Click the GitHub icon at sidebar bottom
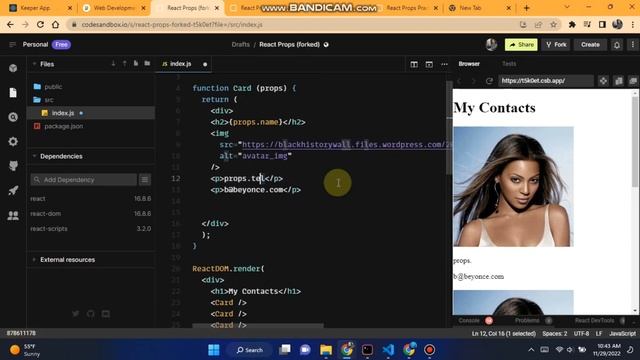The width and height of the screenshot is (640, 360). click(x=91, y=314)
